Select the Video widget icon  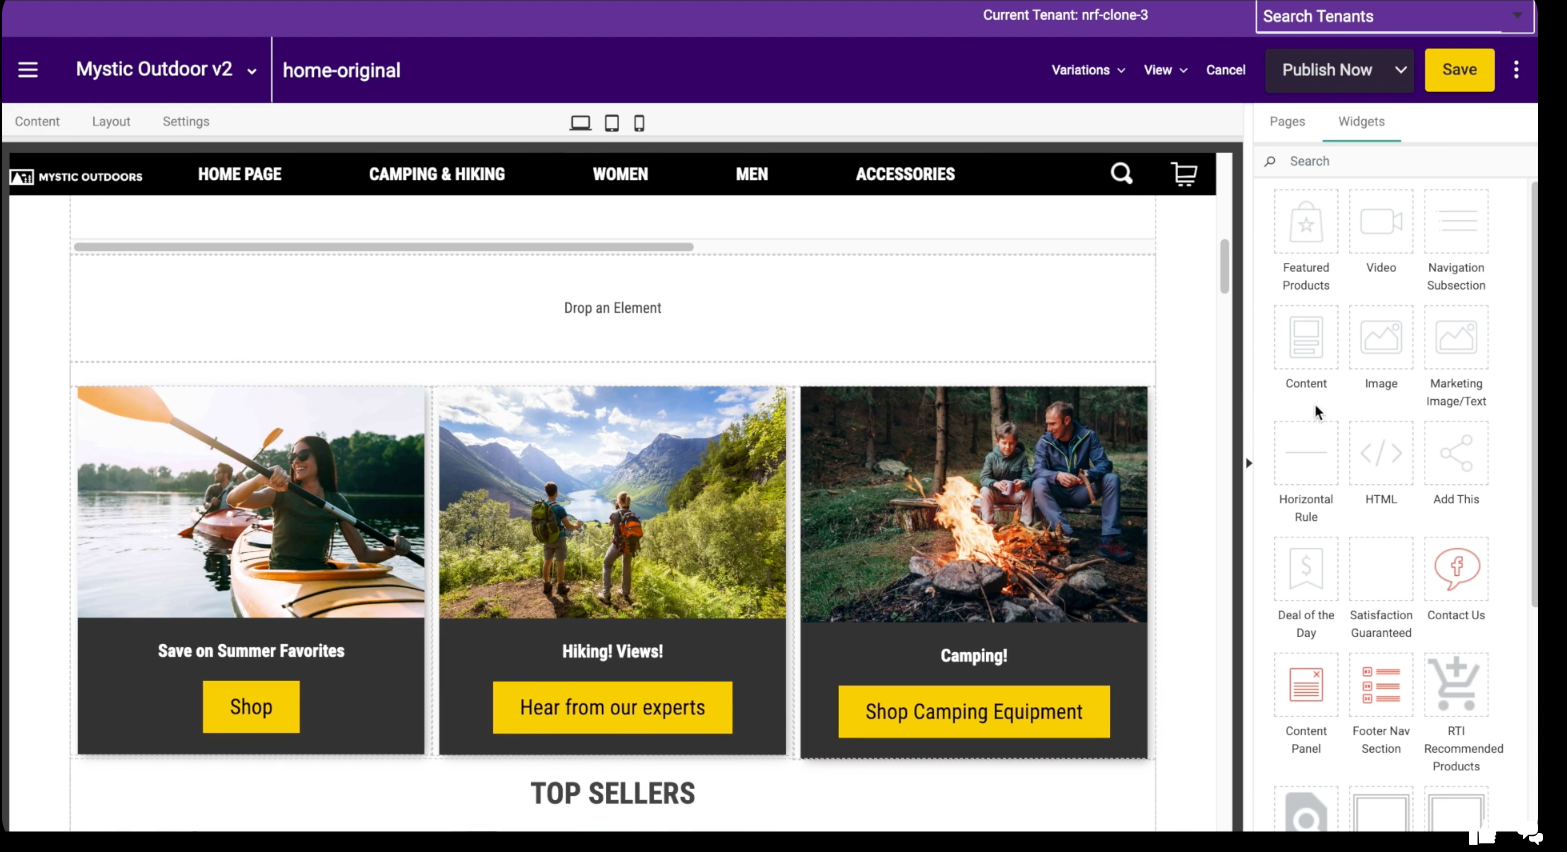[1381, 222]
